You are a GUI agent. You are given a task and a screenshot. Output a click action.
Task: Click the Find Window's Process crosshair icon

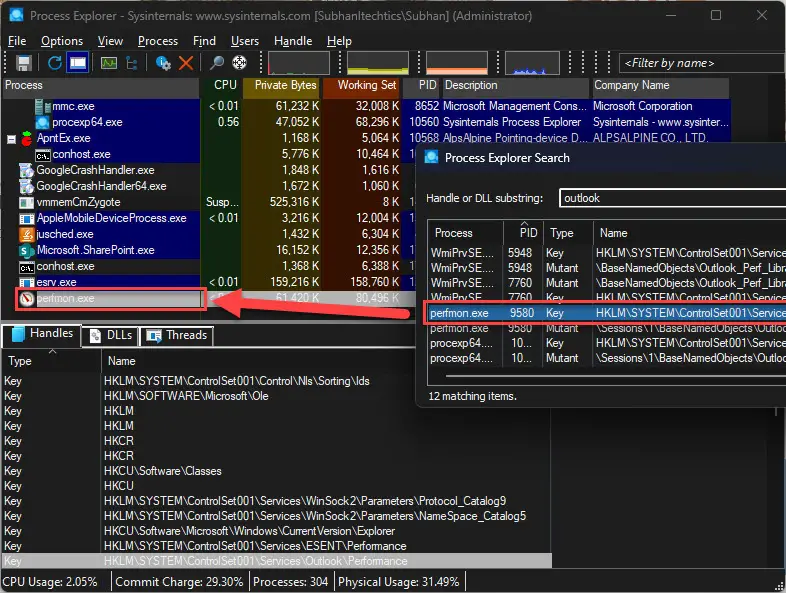(240, 63)
